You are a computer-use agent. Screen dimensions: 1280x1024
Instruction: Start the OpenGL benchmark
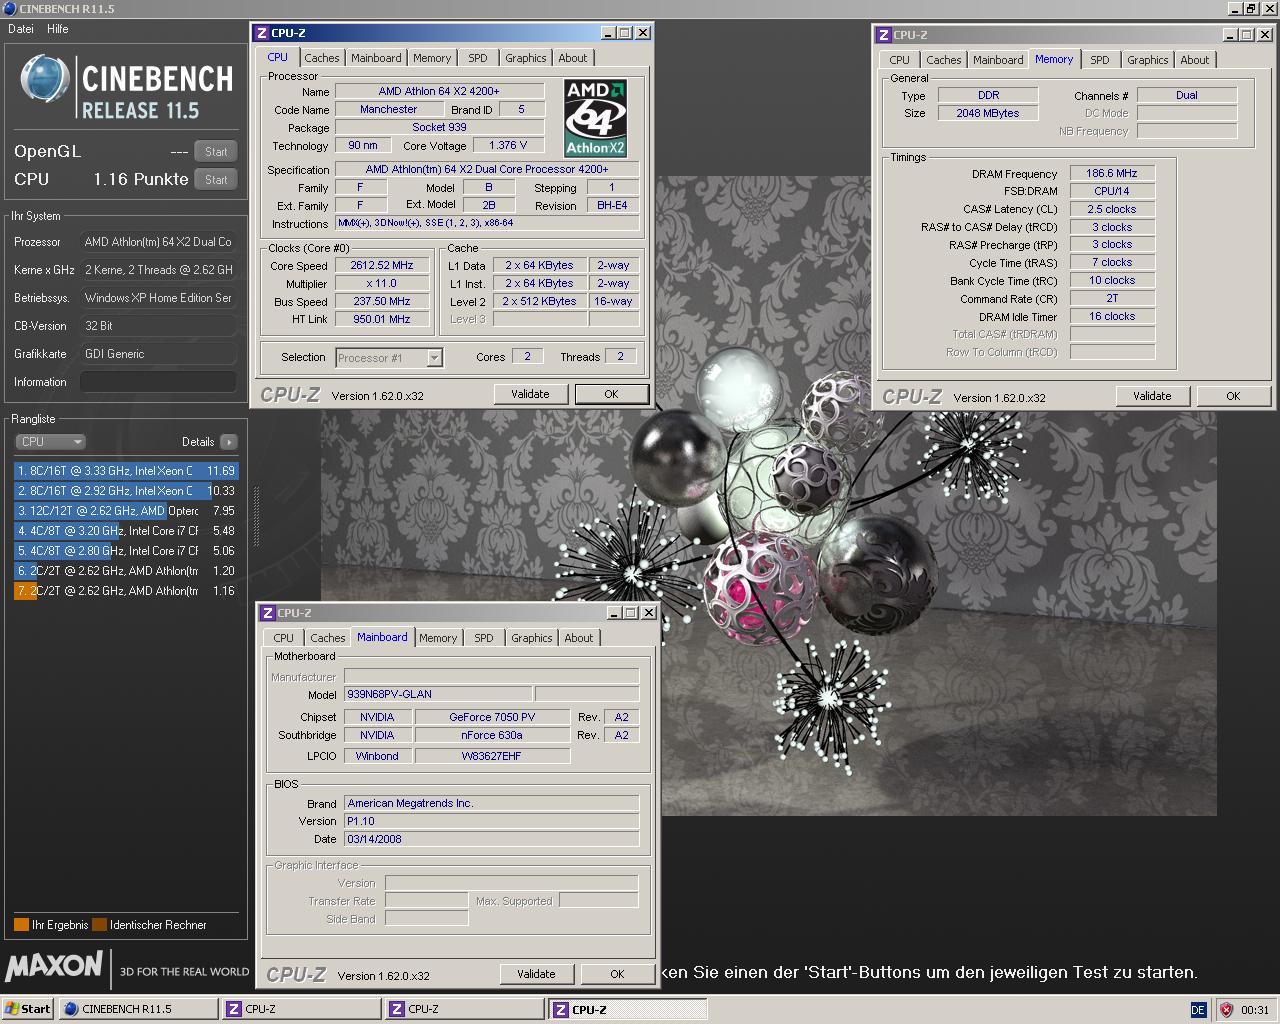pyautogui.click(x=216, y=152)
